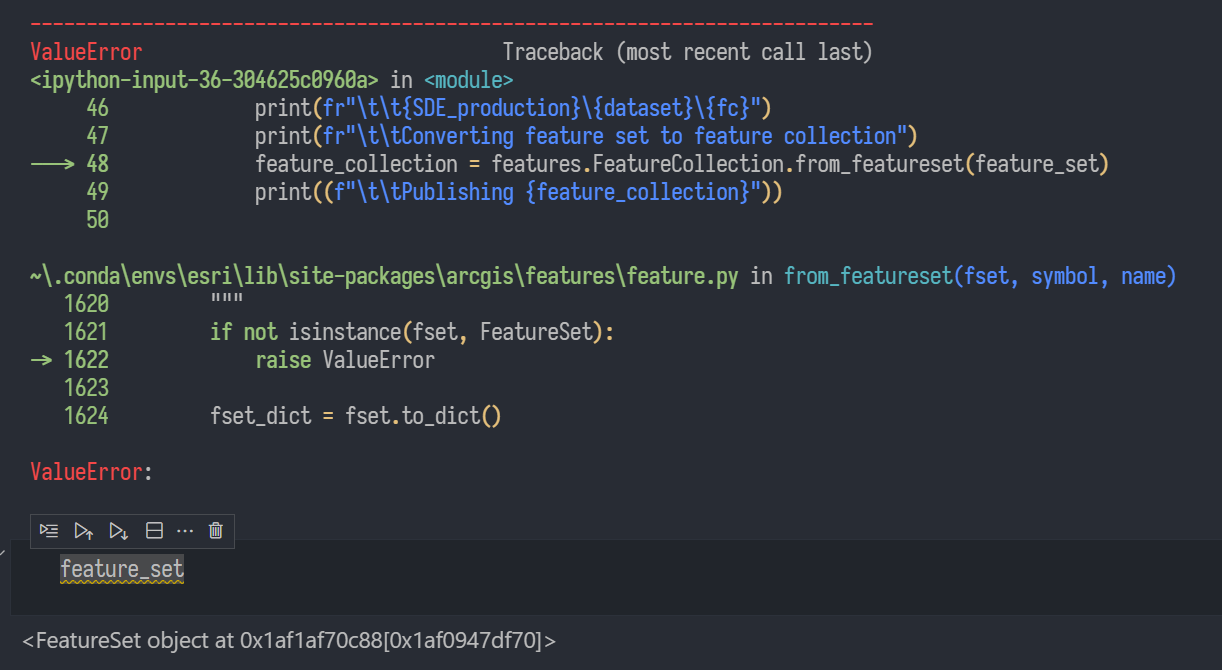The width and height of the screenshot is (1222, 670).
Task: Click the ipython-input-36 traceback link
Action: tap(205, 79)
